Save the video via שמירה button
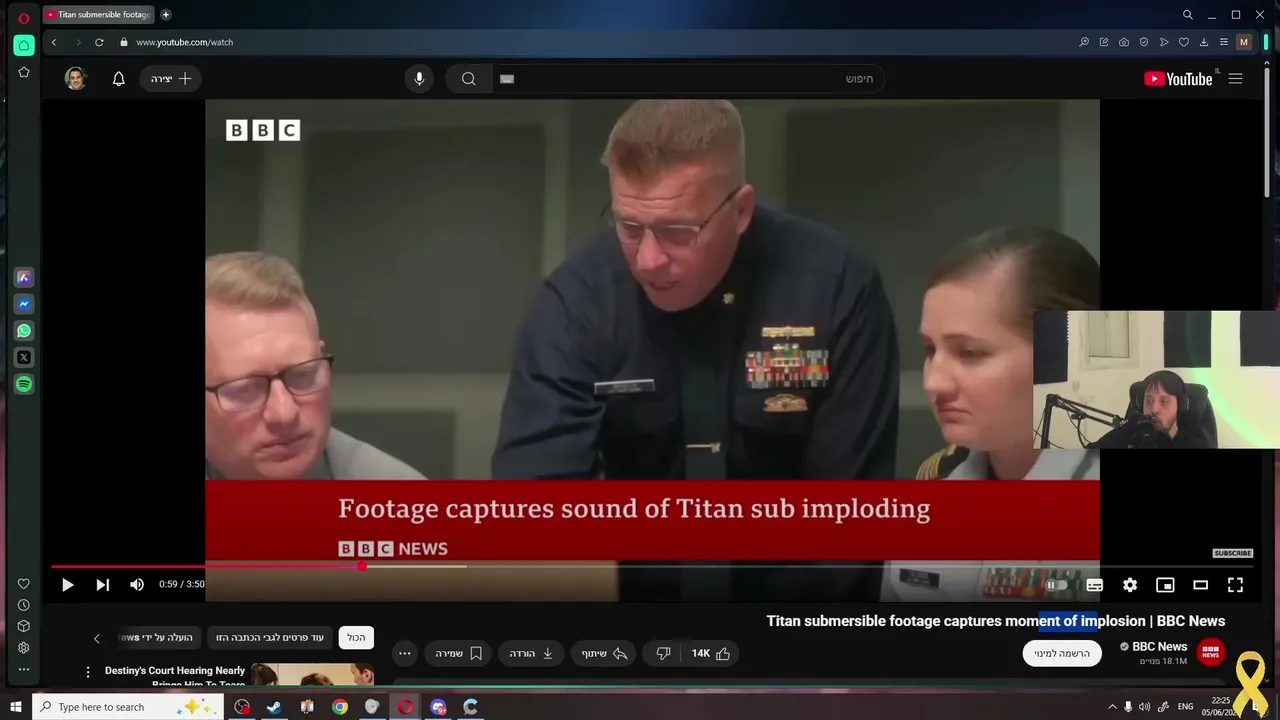The width and height of the screenshot is (1280, 720). pyautogui.click(x=458, y=653)
